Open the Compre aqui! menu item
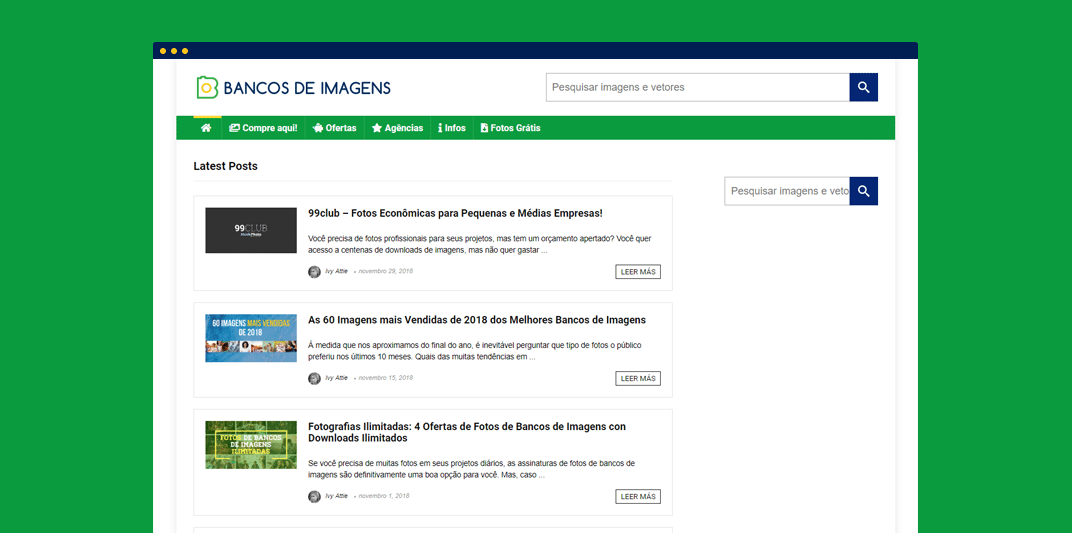 [263, 128]
